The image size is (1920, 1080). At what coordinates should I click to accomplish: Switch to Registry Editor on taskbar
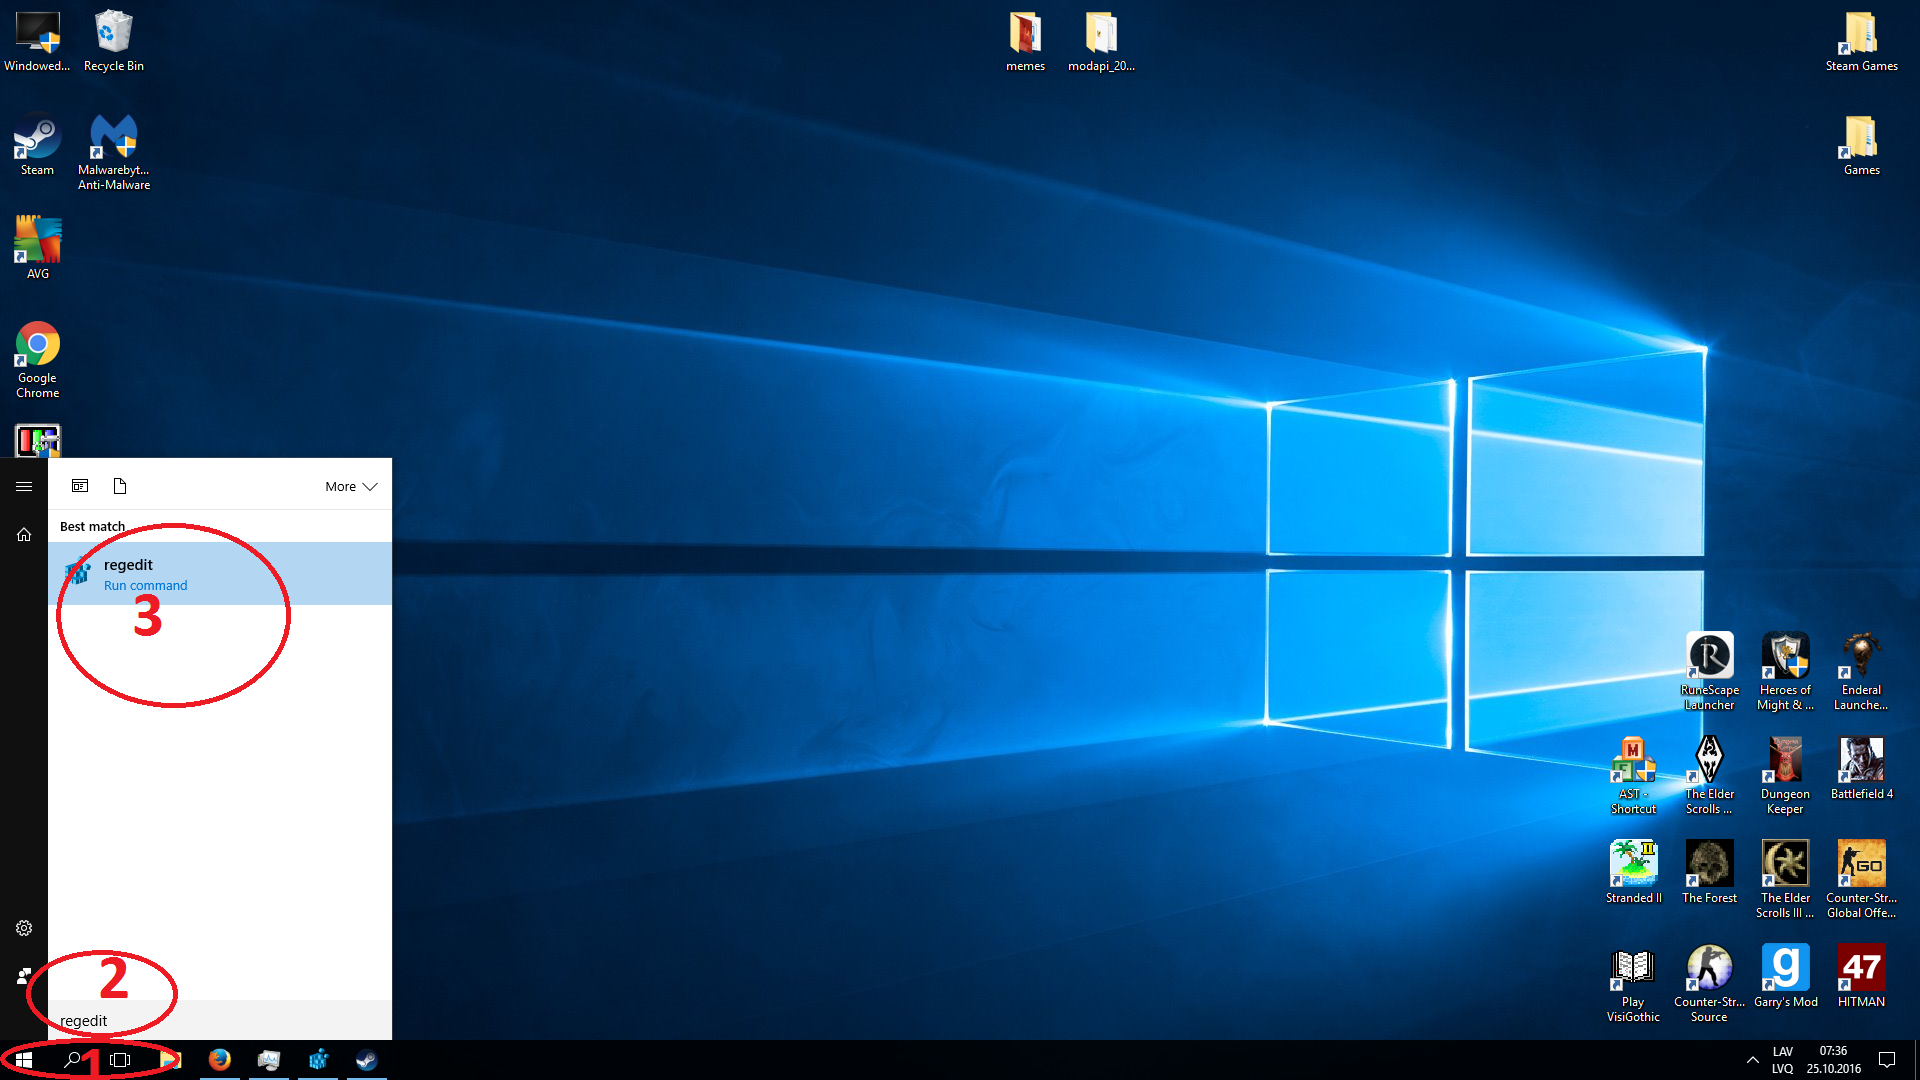click(318, 1060)
